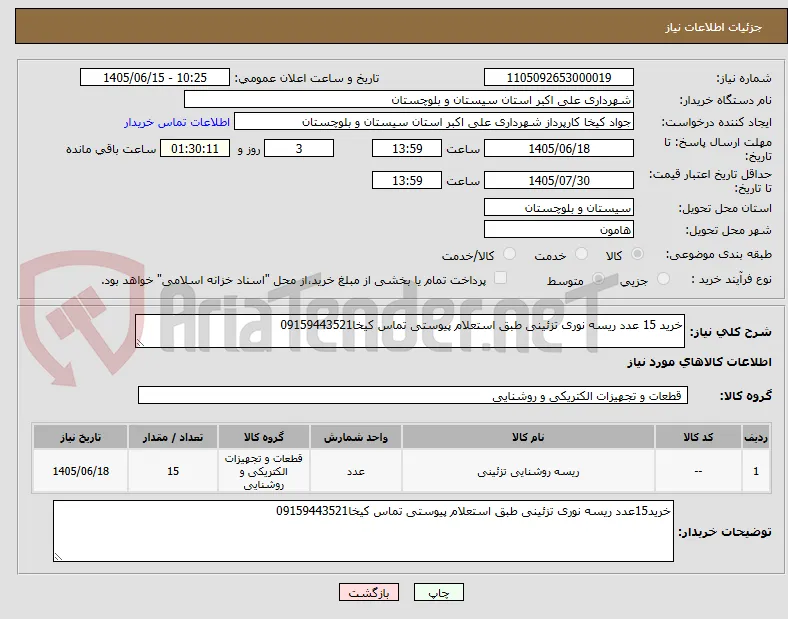Select the کالا/خدمت radio button
This screenshot has width=788, height=619.
pyautogui.click(x=510, y=254)
